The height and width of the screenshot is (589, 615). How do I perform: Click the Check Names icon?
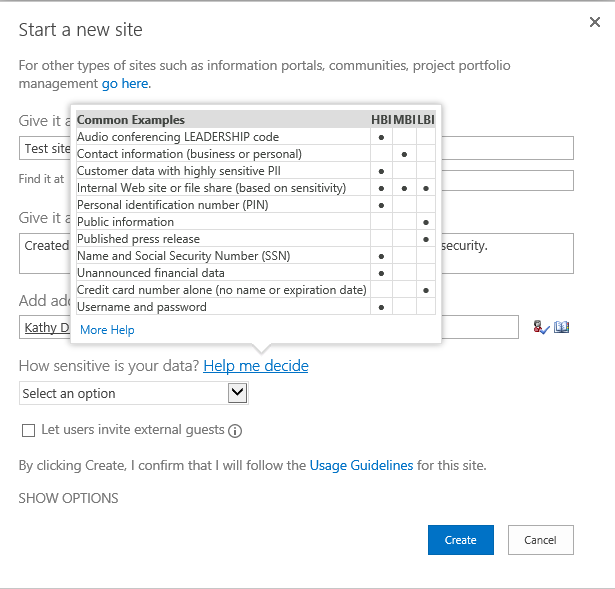(541, 327)
